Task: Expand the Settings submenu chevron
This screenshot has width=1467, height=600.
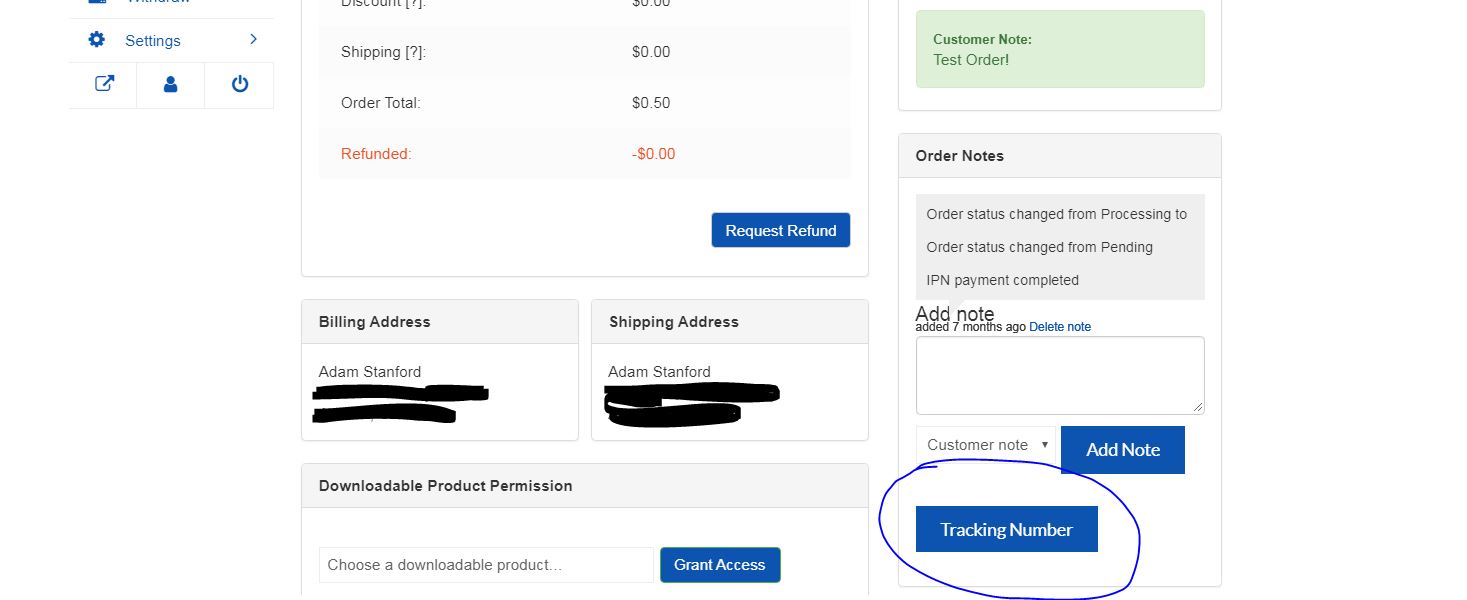Action: click(253, 40)
